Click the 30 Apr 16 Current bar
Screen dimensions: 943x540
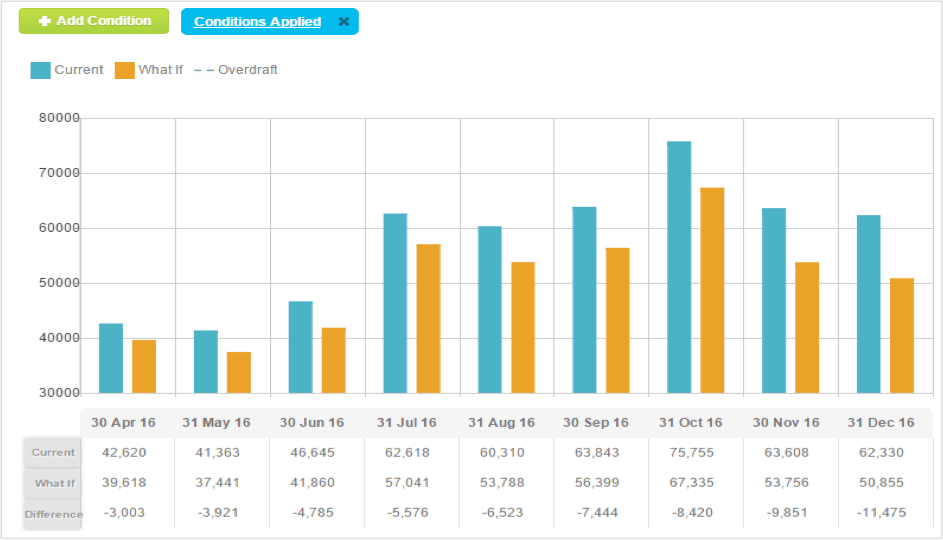[111, 358]
